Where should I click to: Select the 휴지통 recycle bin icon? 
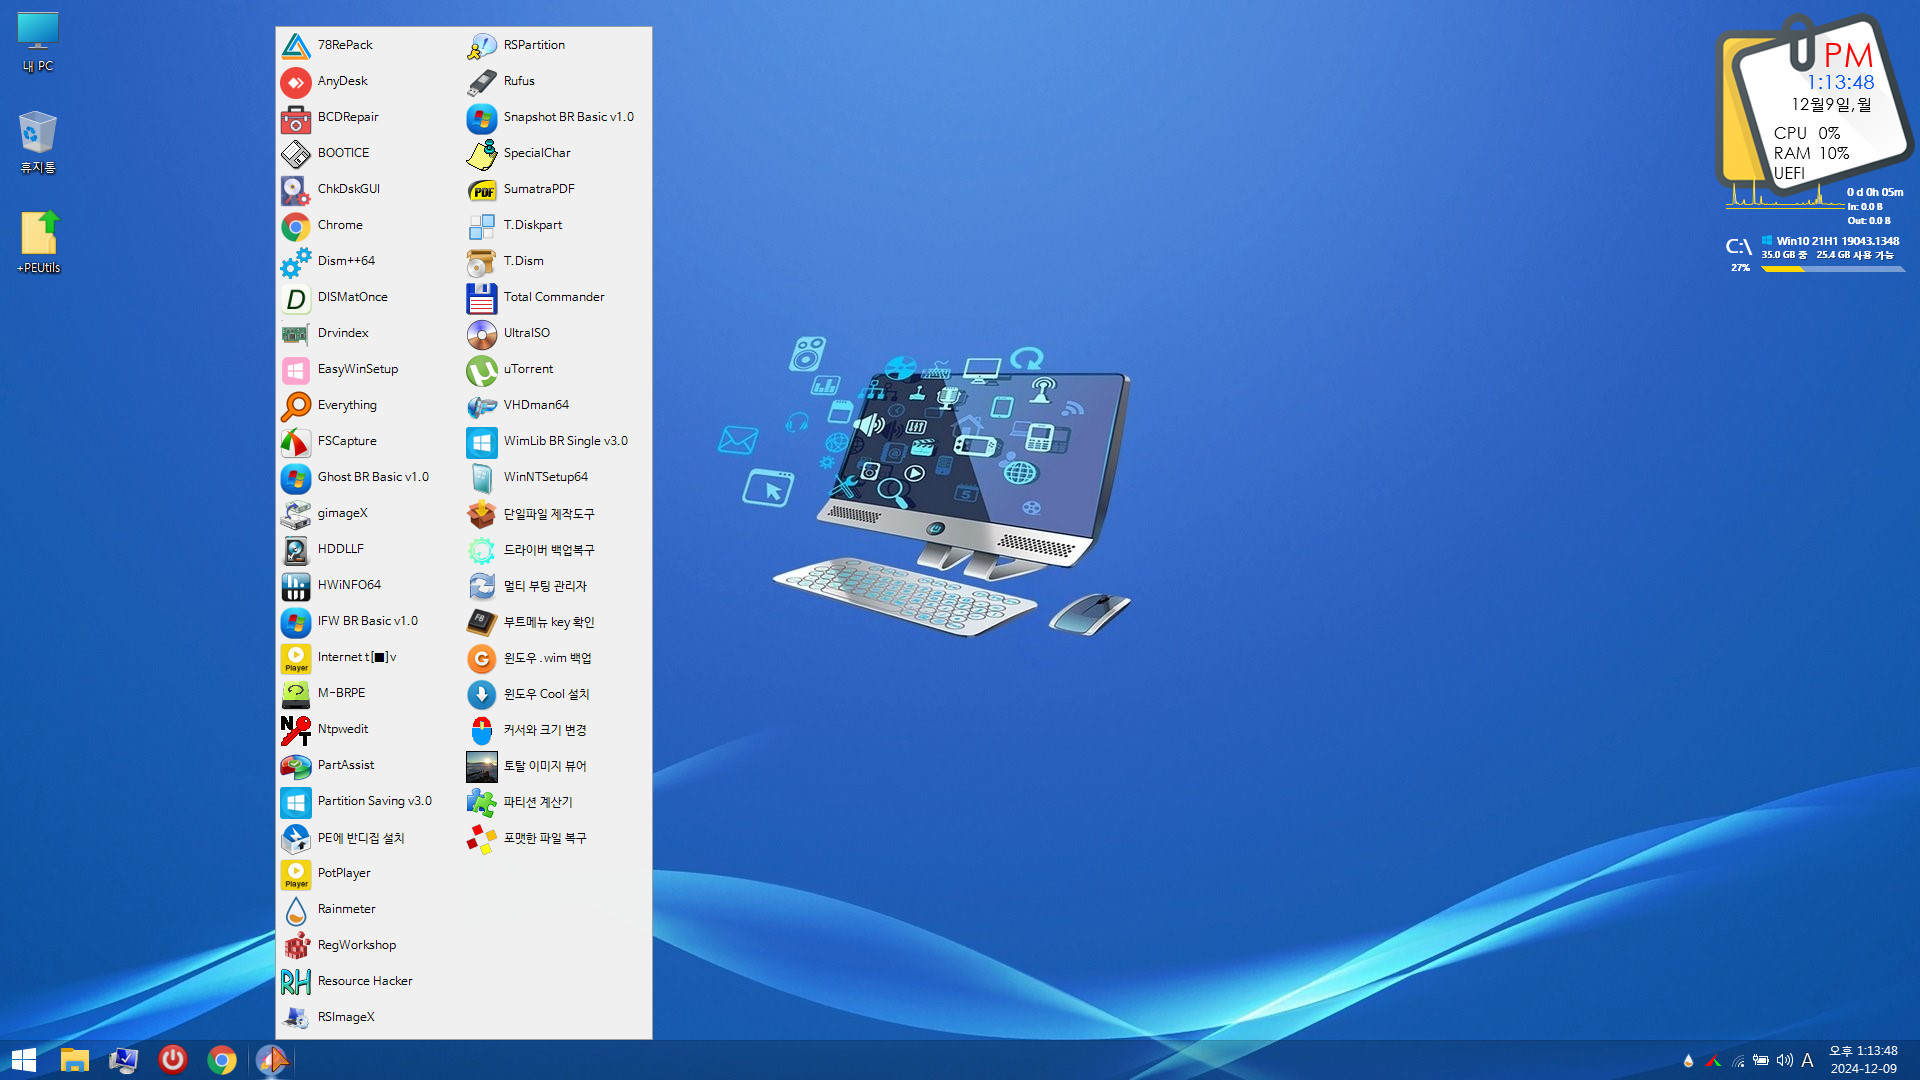38,142
